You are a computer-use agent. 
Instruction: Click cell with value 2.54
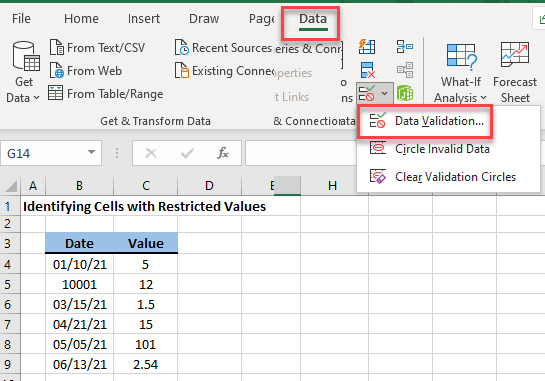click(146, 364)
